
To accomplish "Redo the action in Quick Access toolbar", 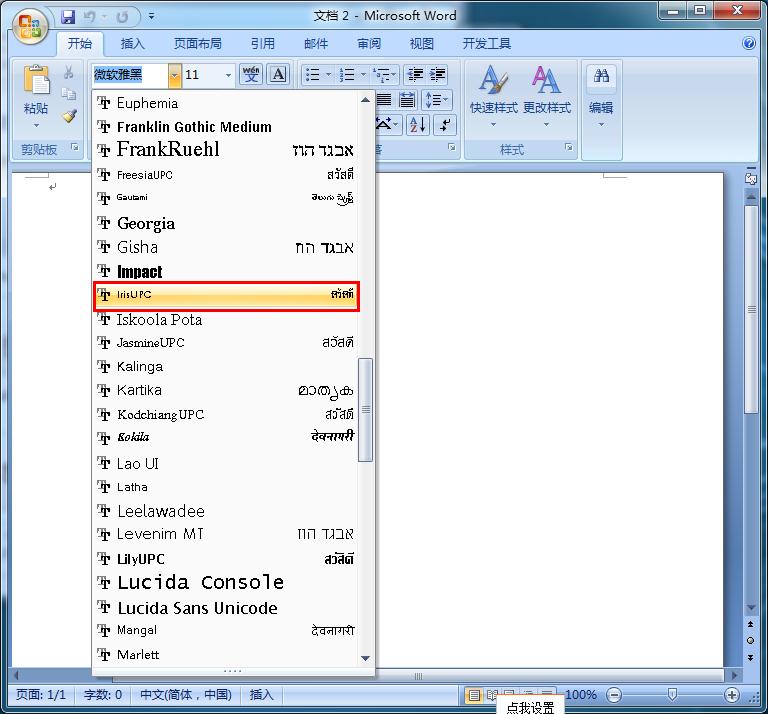I will 122,17.
